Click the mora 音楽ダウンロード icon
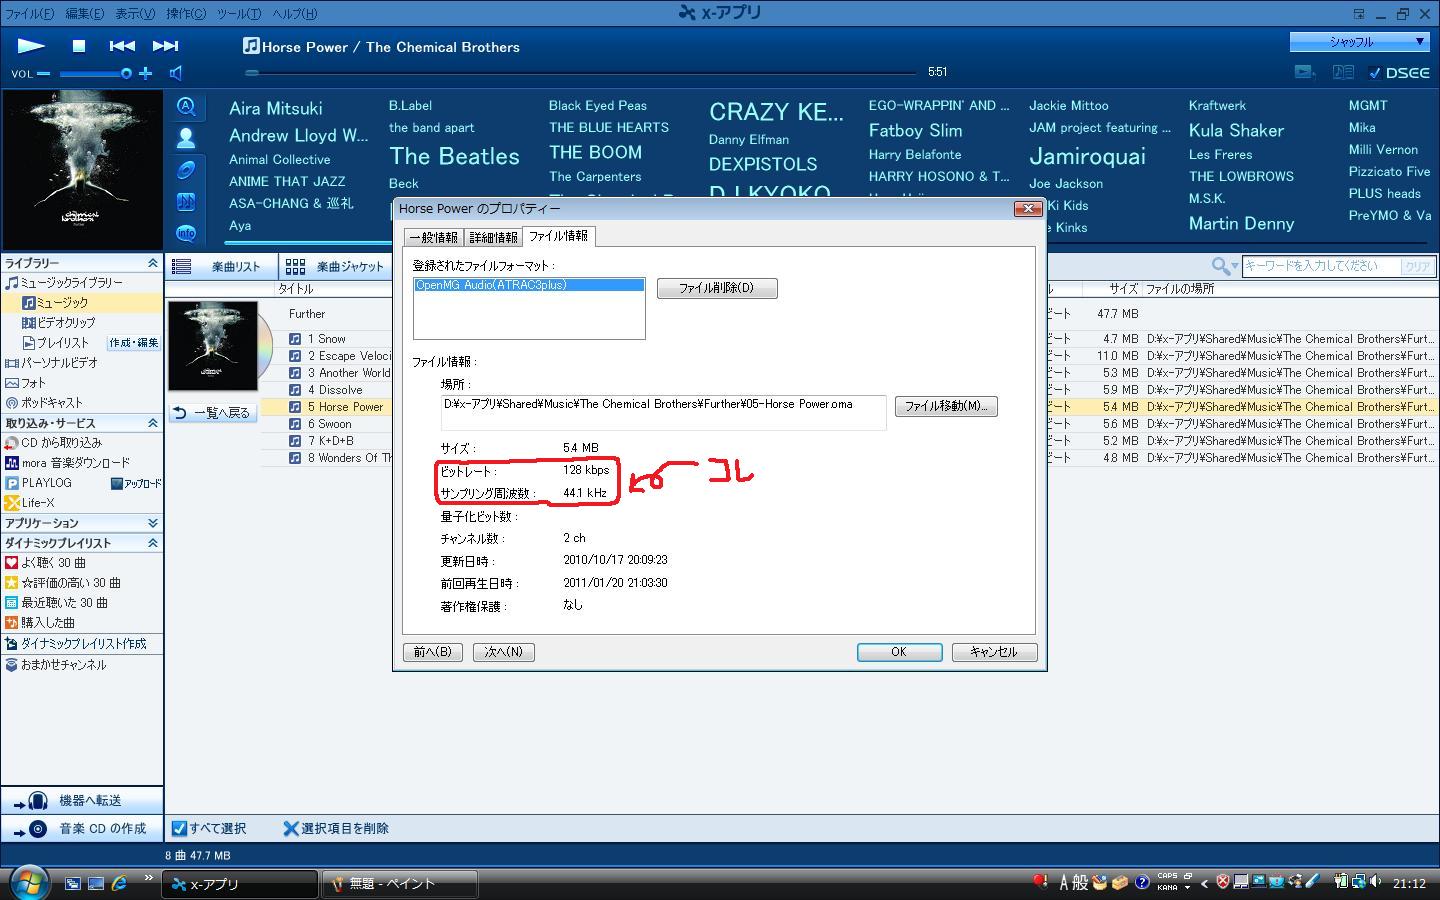This screenshot has height=900, width=1440. 12,463
